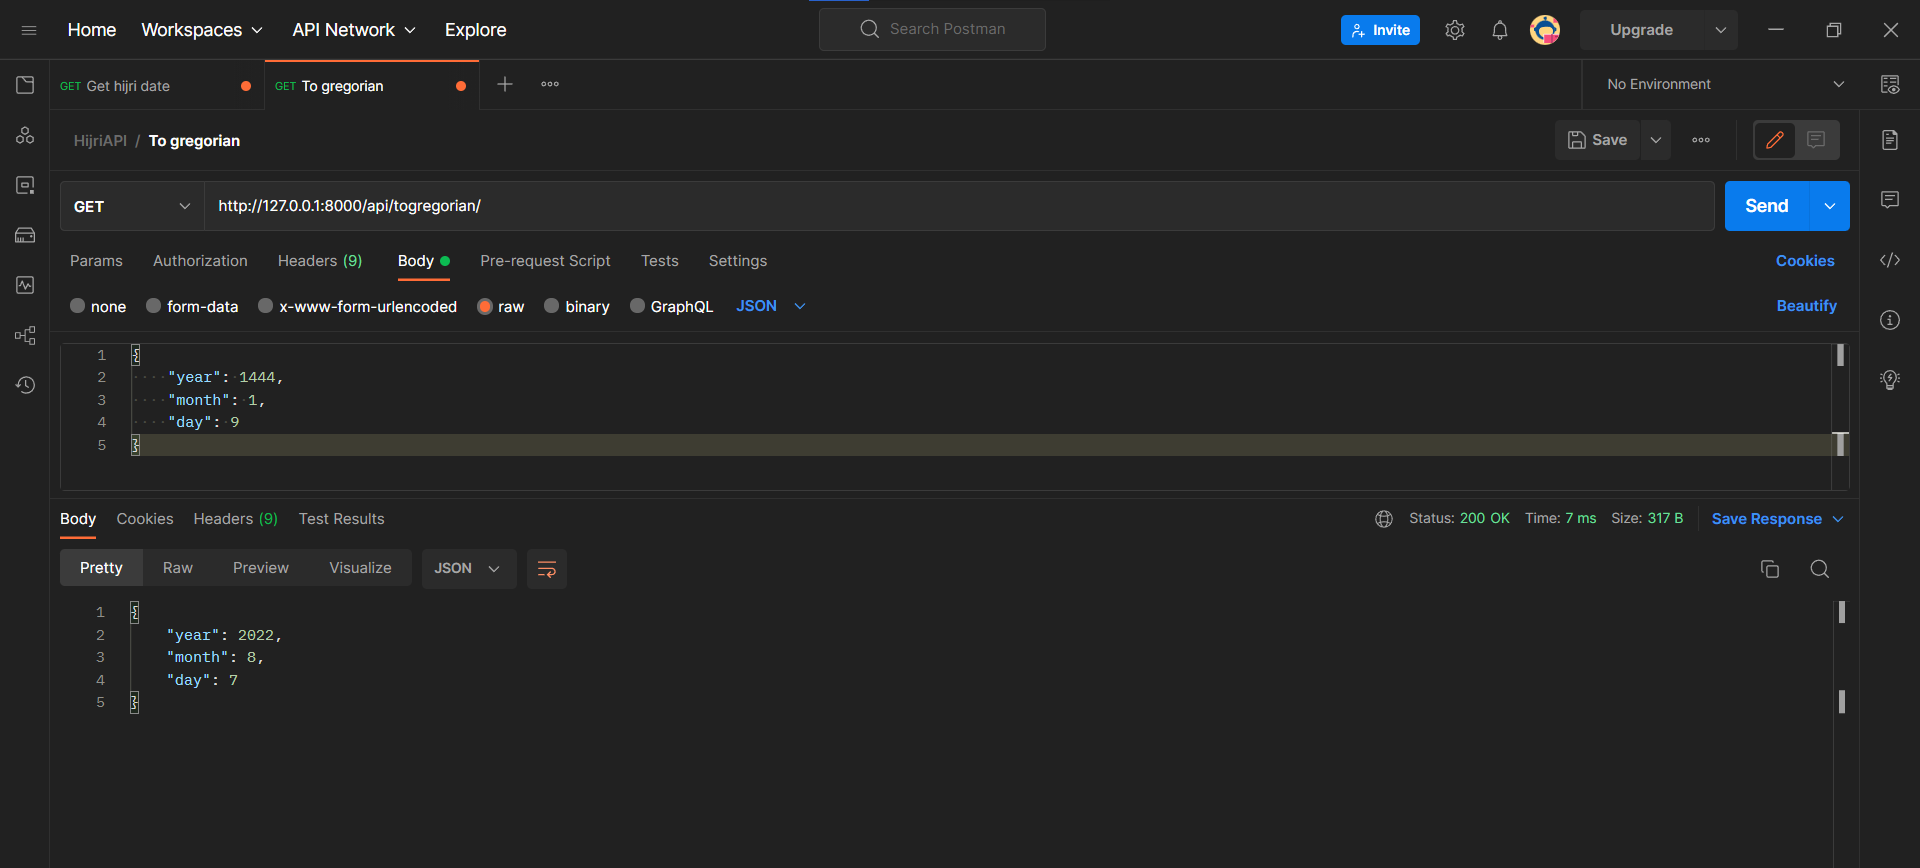Viewport: 1920px width, 868px height.
Task: Toggle response line wrap icon
Action: click(x=547, y=569)
